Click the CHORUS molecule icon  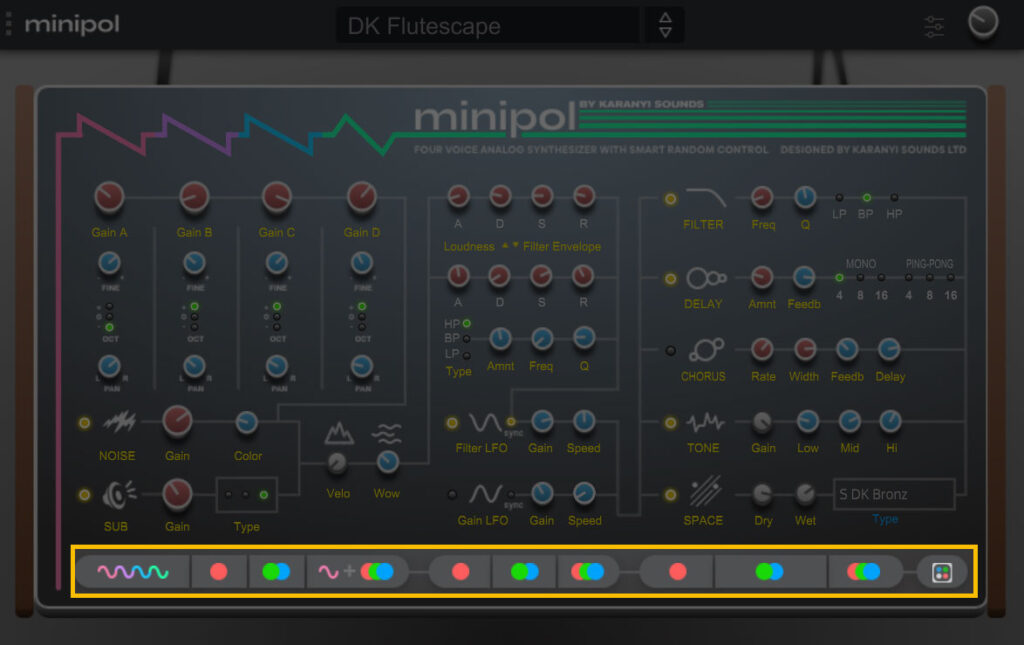pos(705,351)
